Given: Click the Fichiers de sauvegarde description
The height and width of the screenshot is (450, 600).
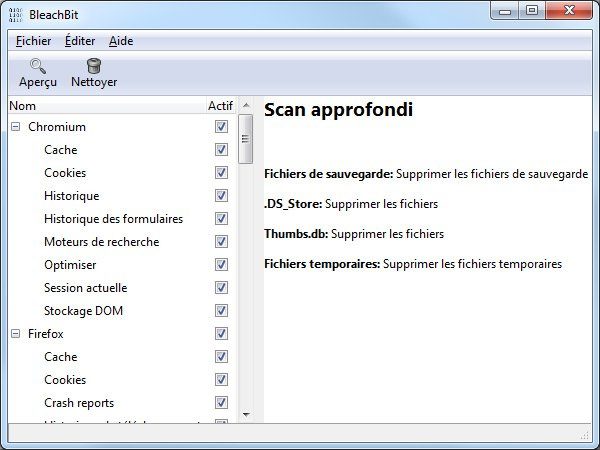Looking at the screenshot, I should click(426, 174).
